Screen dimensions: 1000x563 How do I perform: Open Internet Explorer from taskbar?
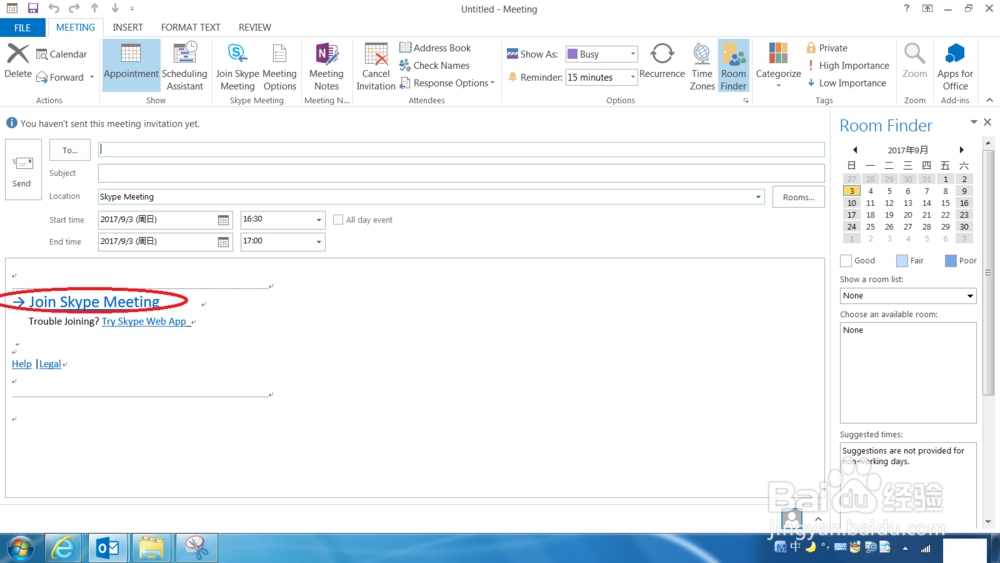[63, 548]
